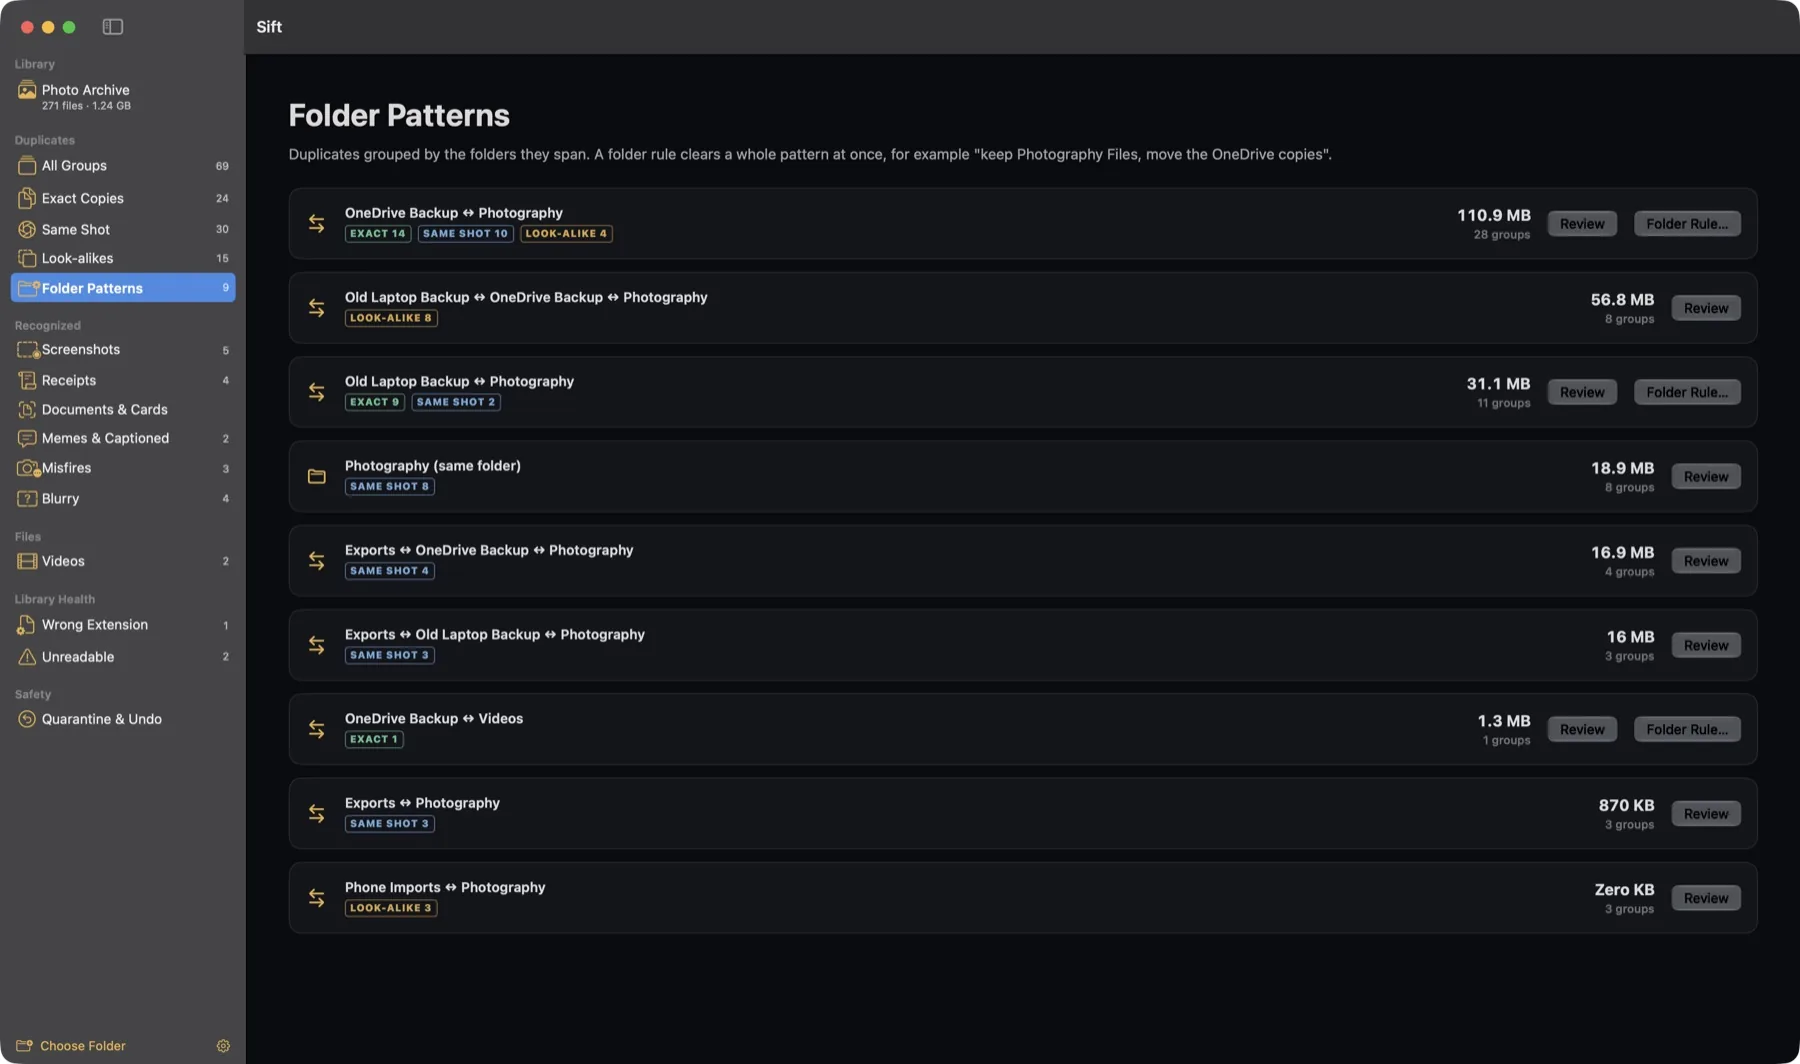The image size is (1800, 1064).
Task: Toggle the sidebar panel icon
Action: [113, 27]
